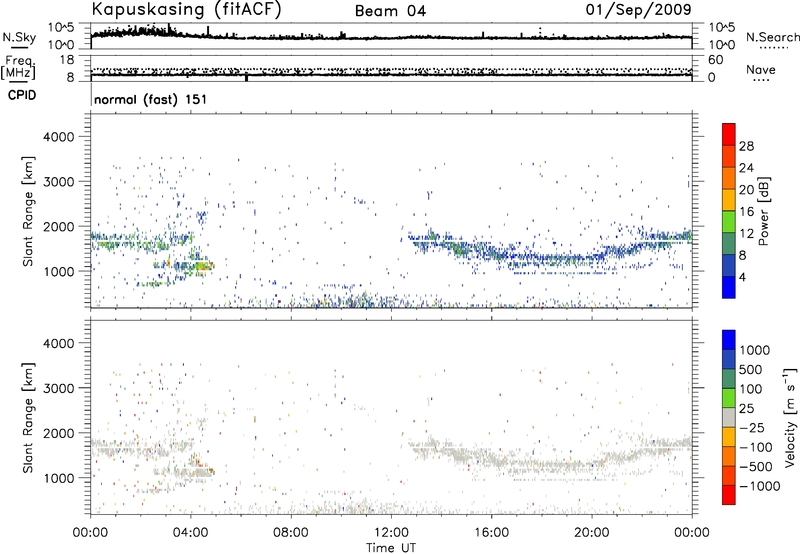Click the "60" Nave axis tick label
Viewport: 800px width, 554px height.
715,60
